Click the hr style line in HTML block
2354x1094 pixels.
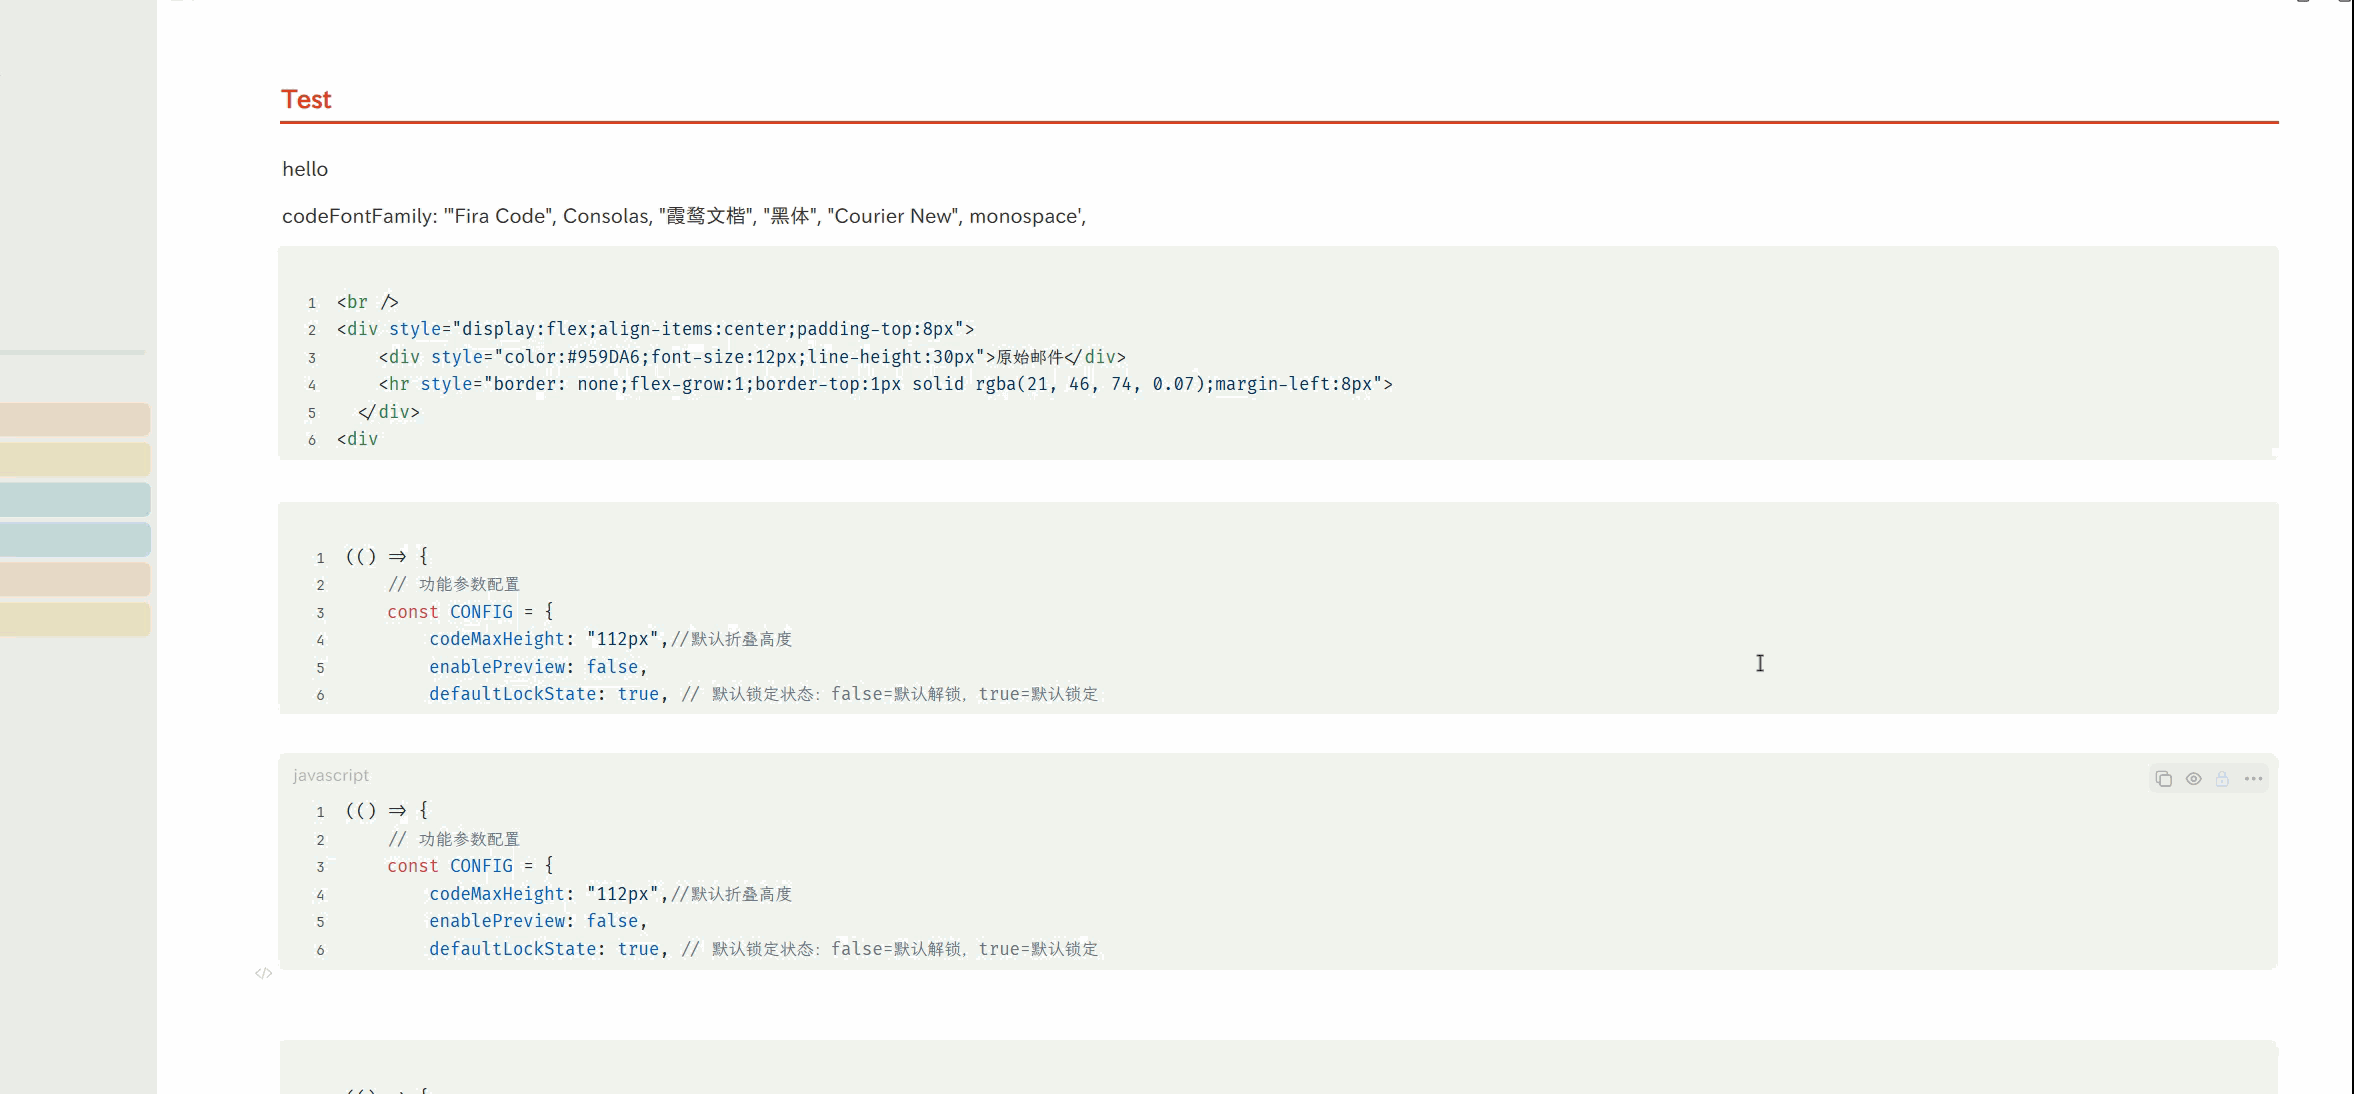pyautogui.click(x=884, y=384)
